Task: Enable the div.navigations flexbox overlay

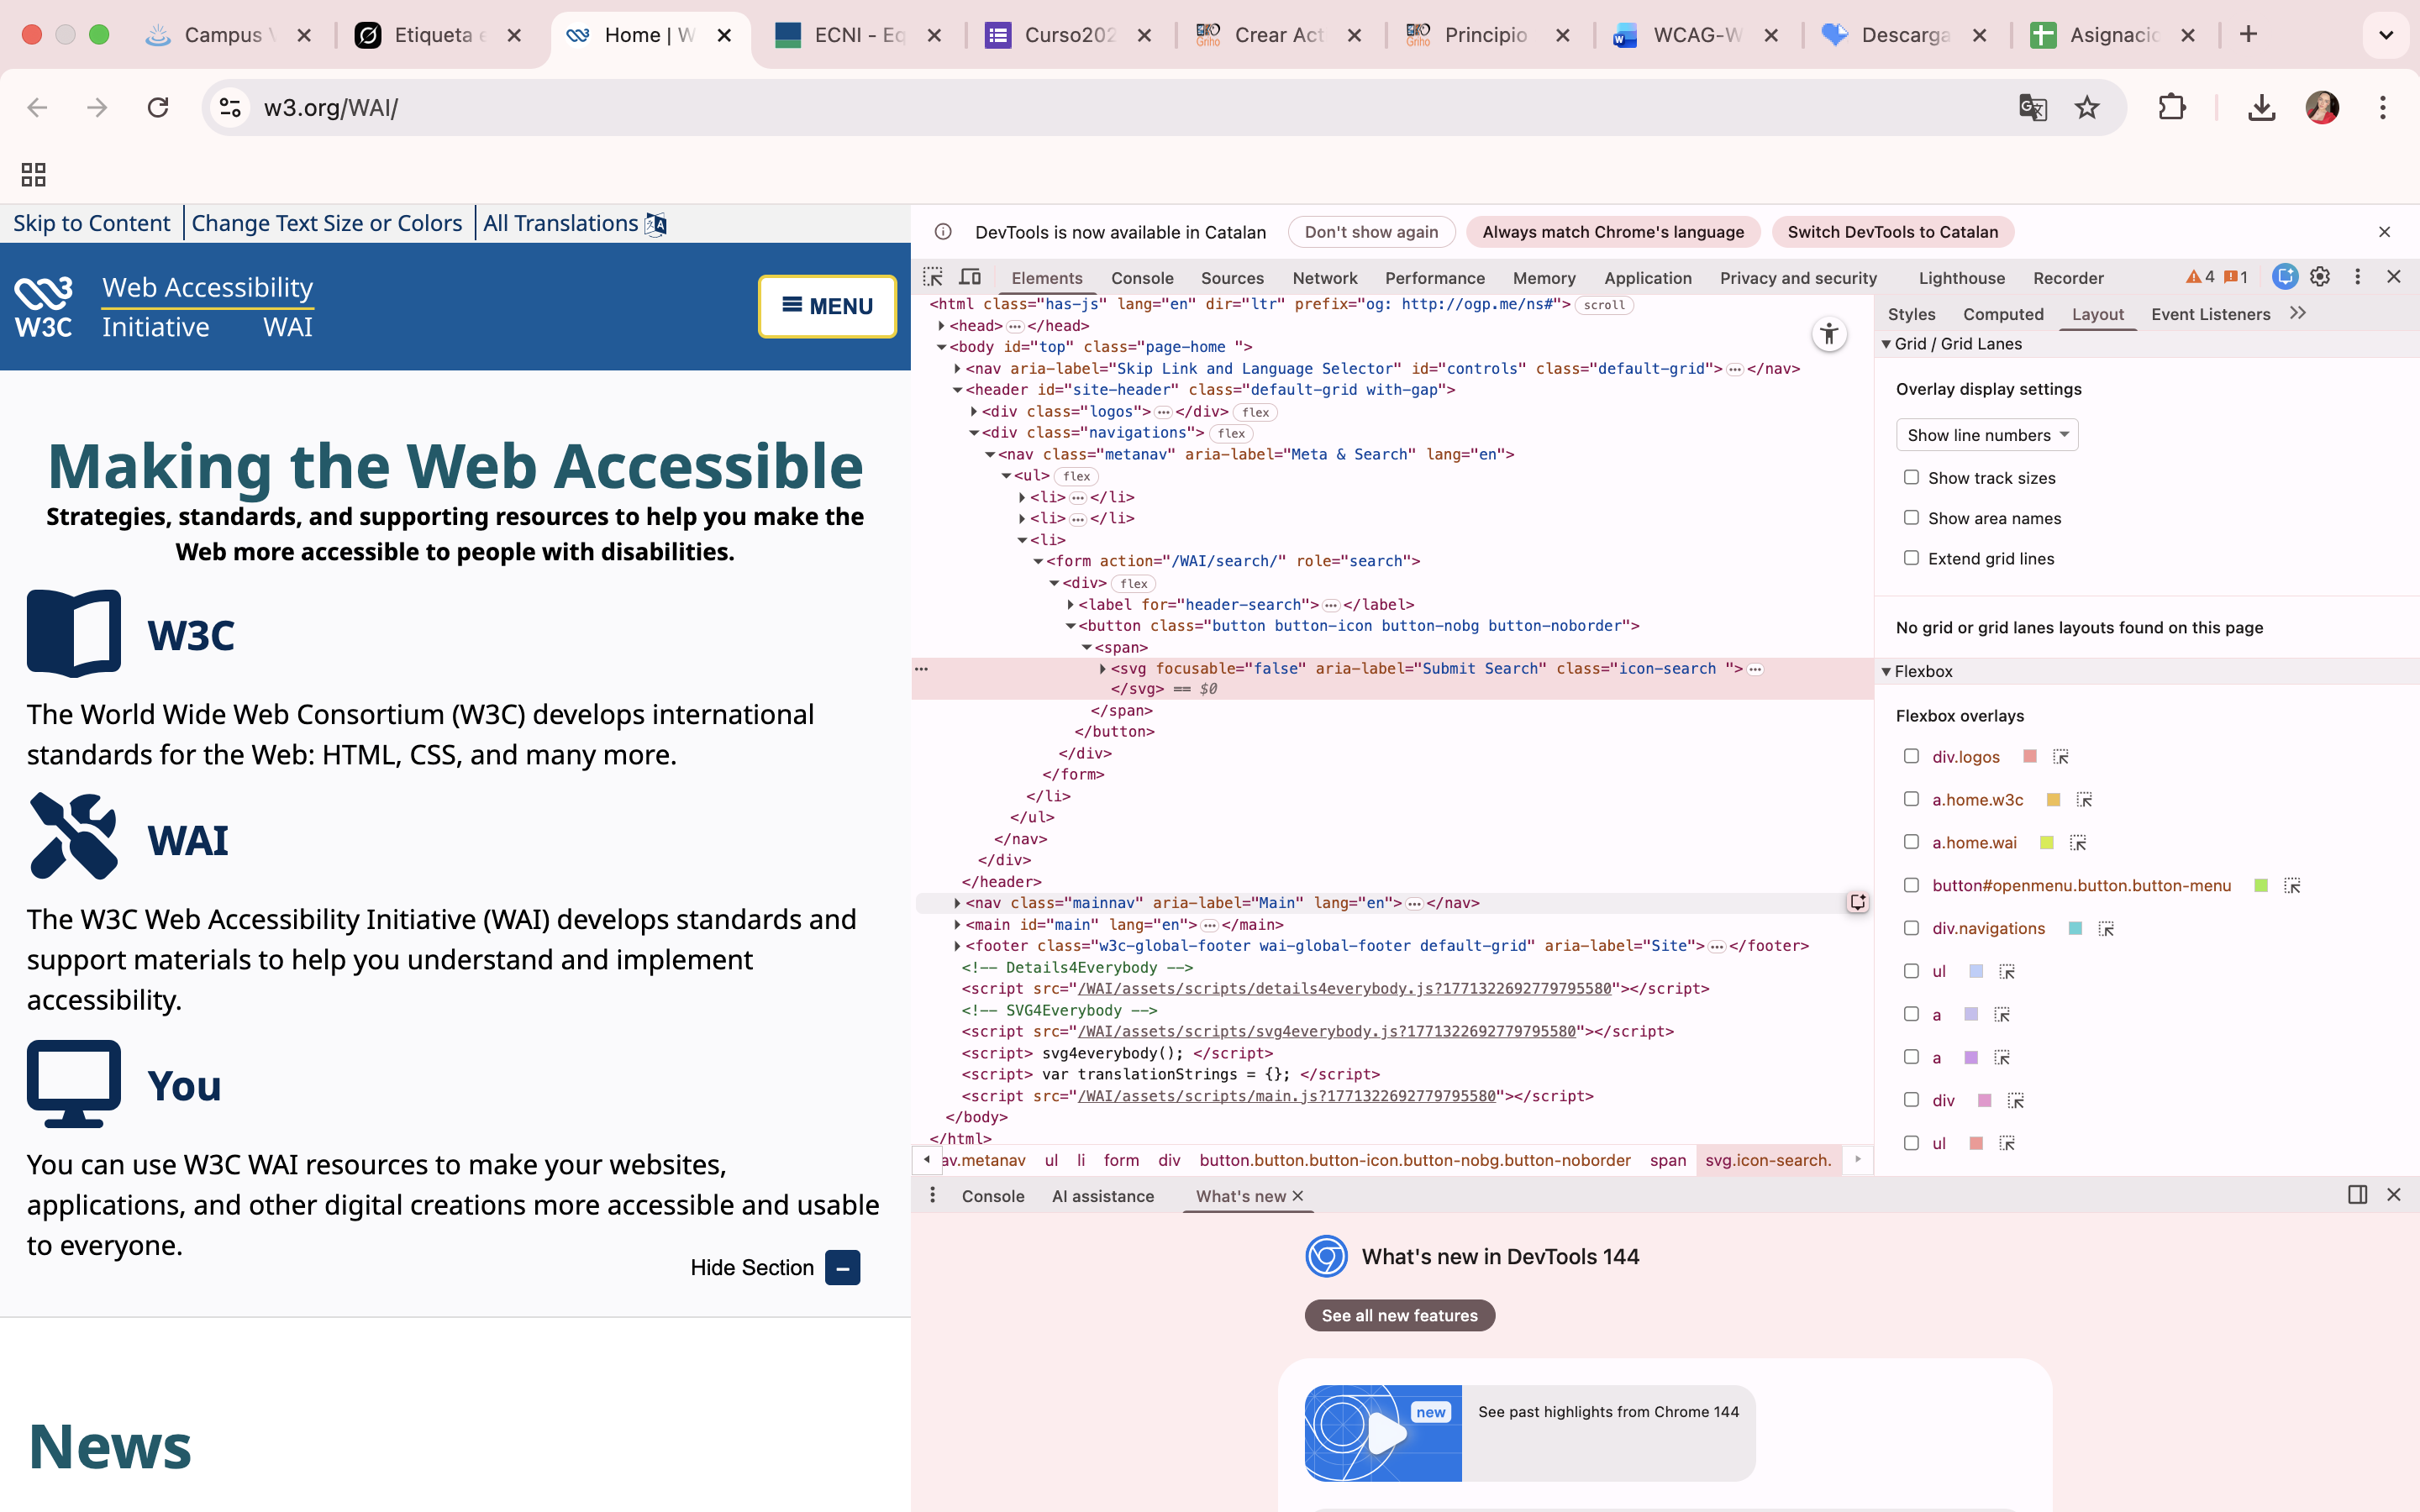Action: (1911, 928)
